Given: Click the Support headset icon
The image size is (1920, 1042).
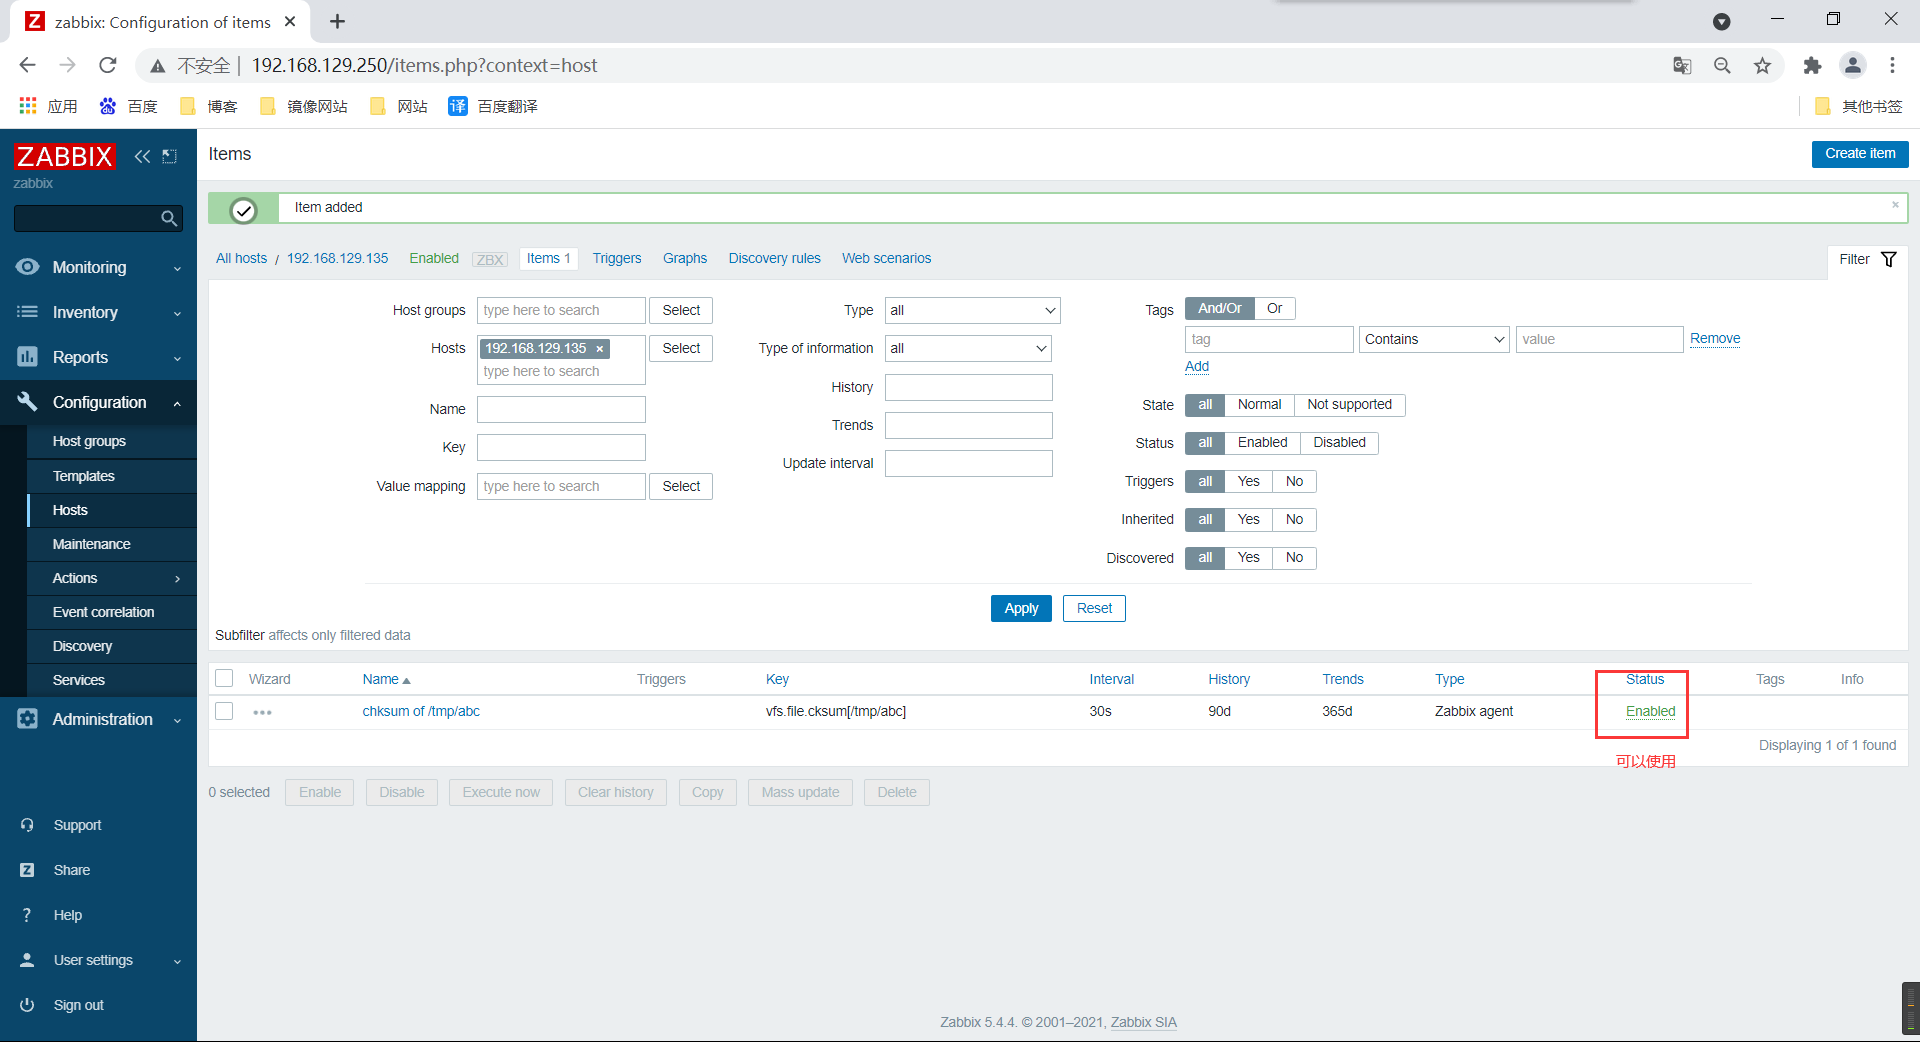Looking at the screenshot, I should [28, 825].
